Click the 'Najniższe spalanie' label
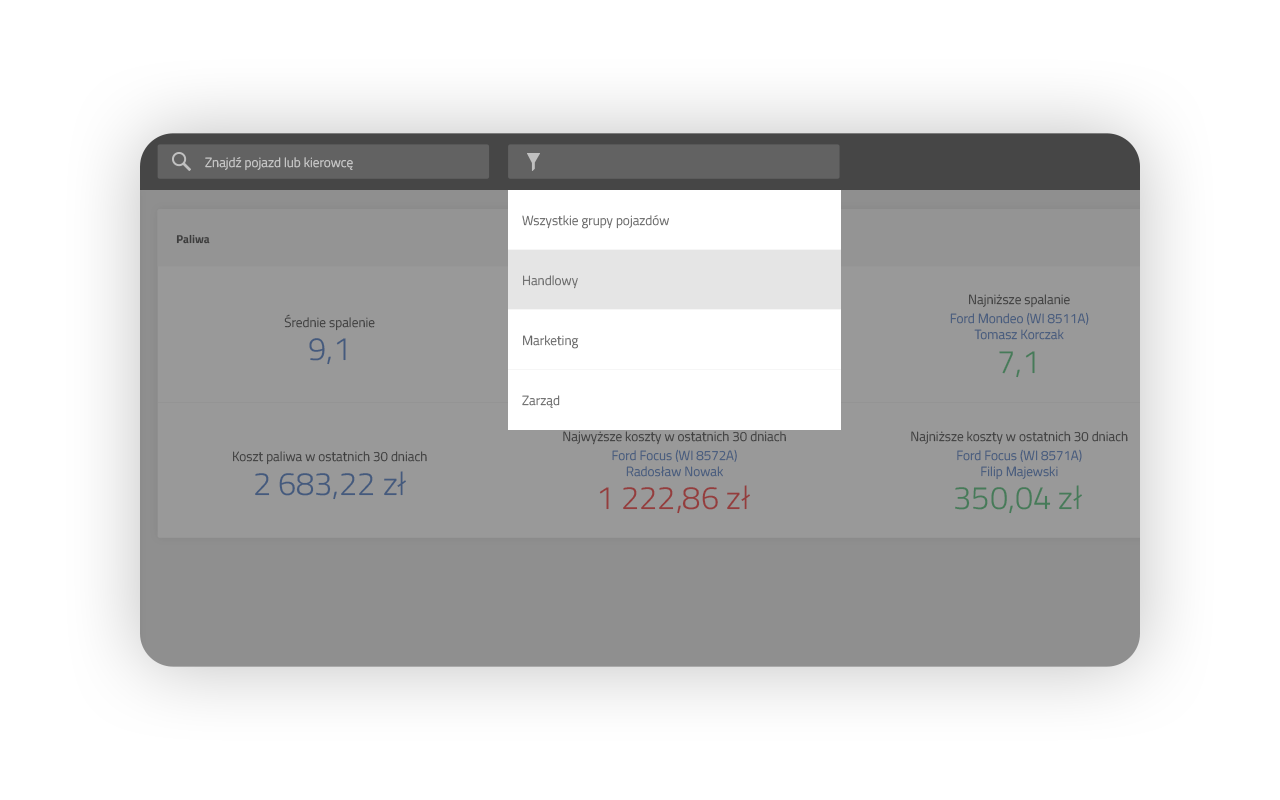 pos(1018,299)
